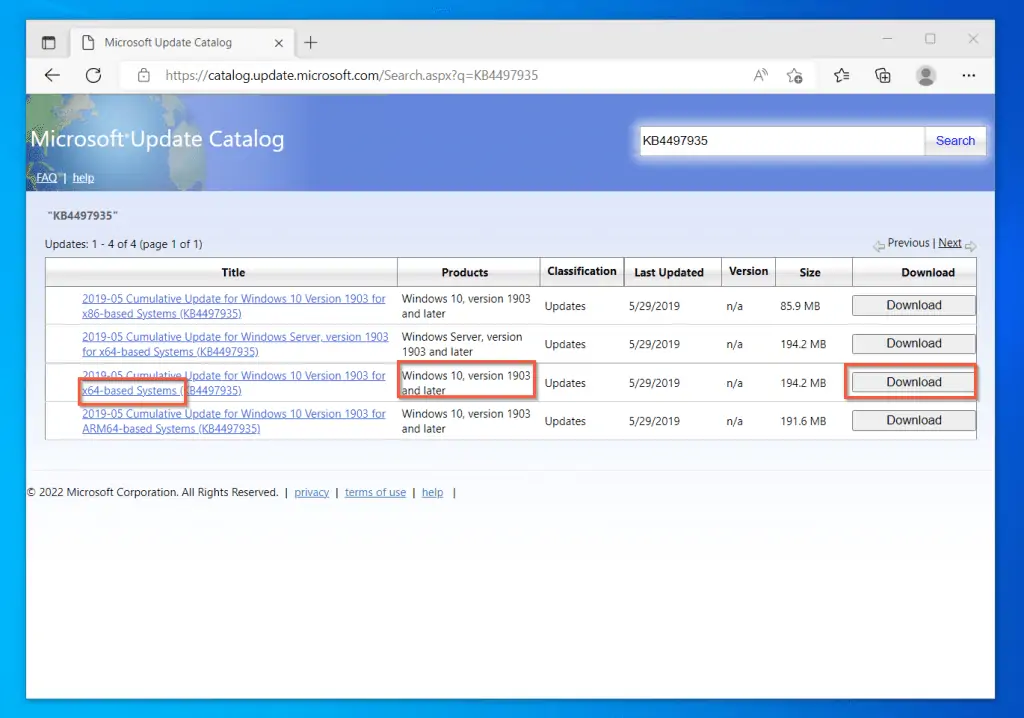Select the "KB4497935" search results heading

pyautogui.click(x=83, y=216)
